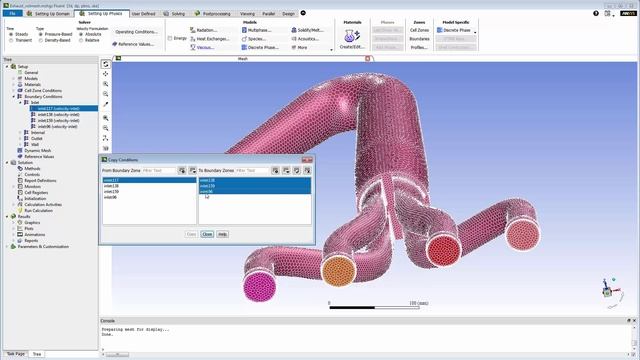The width and height of the screenshot is (640, 360).
Task: Select Relative velocity formulation
Action: [x=89, y=40]
